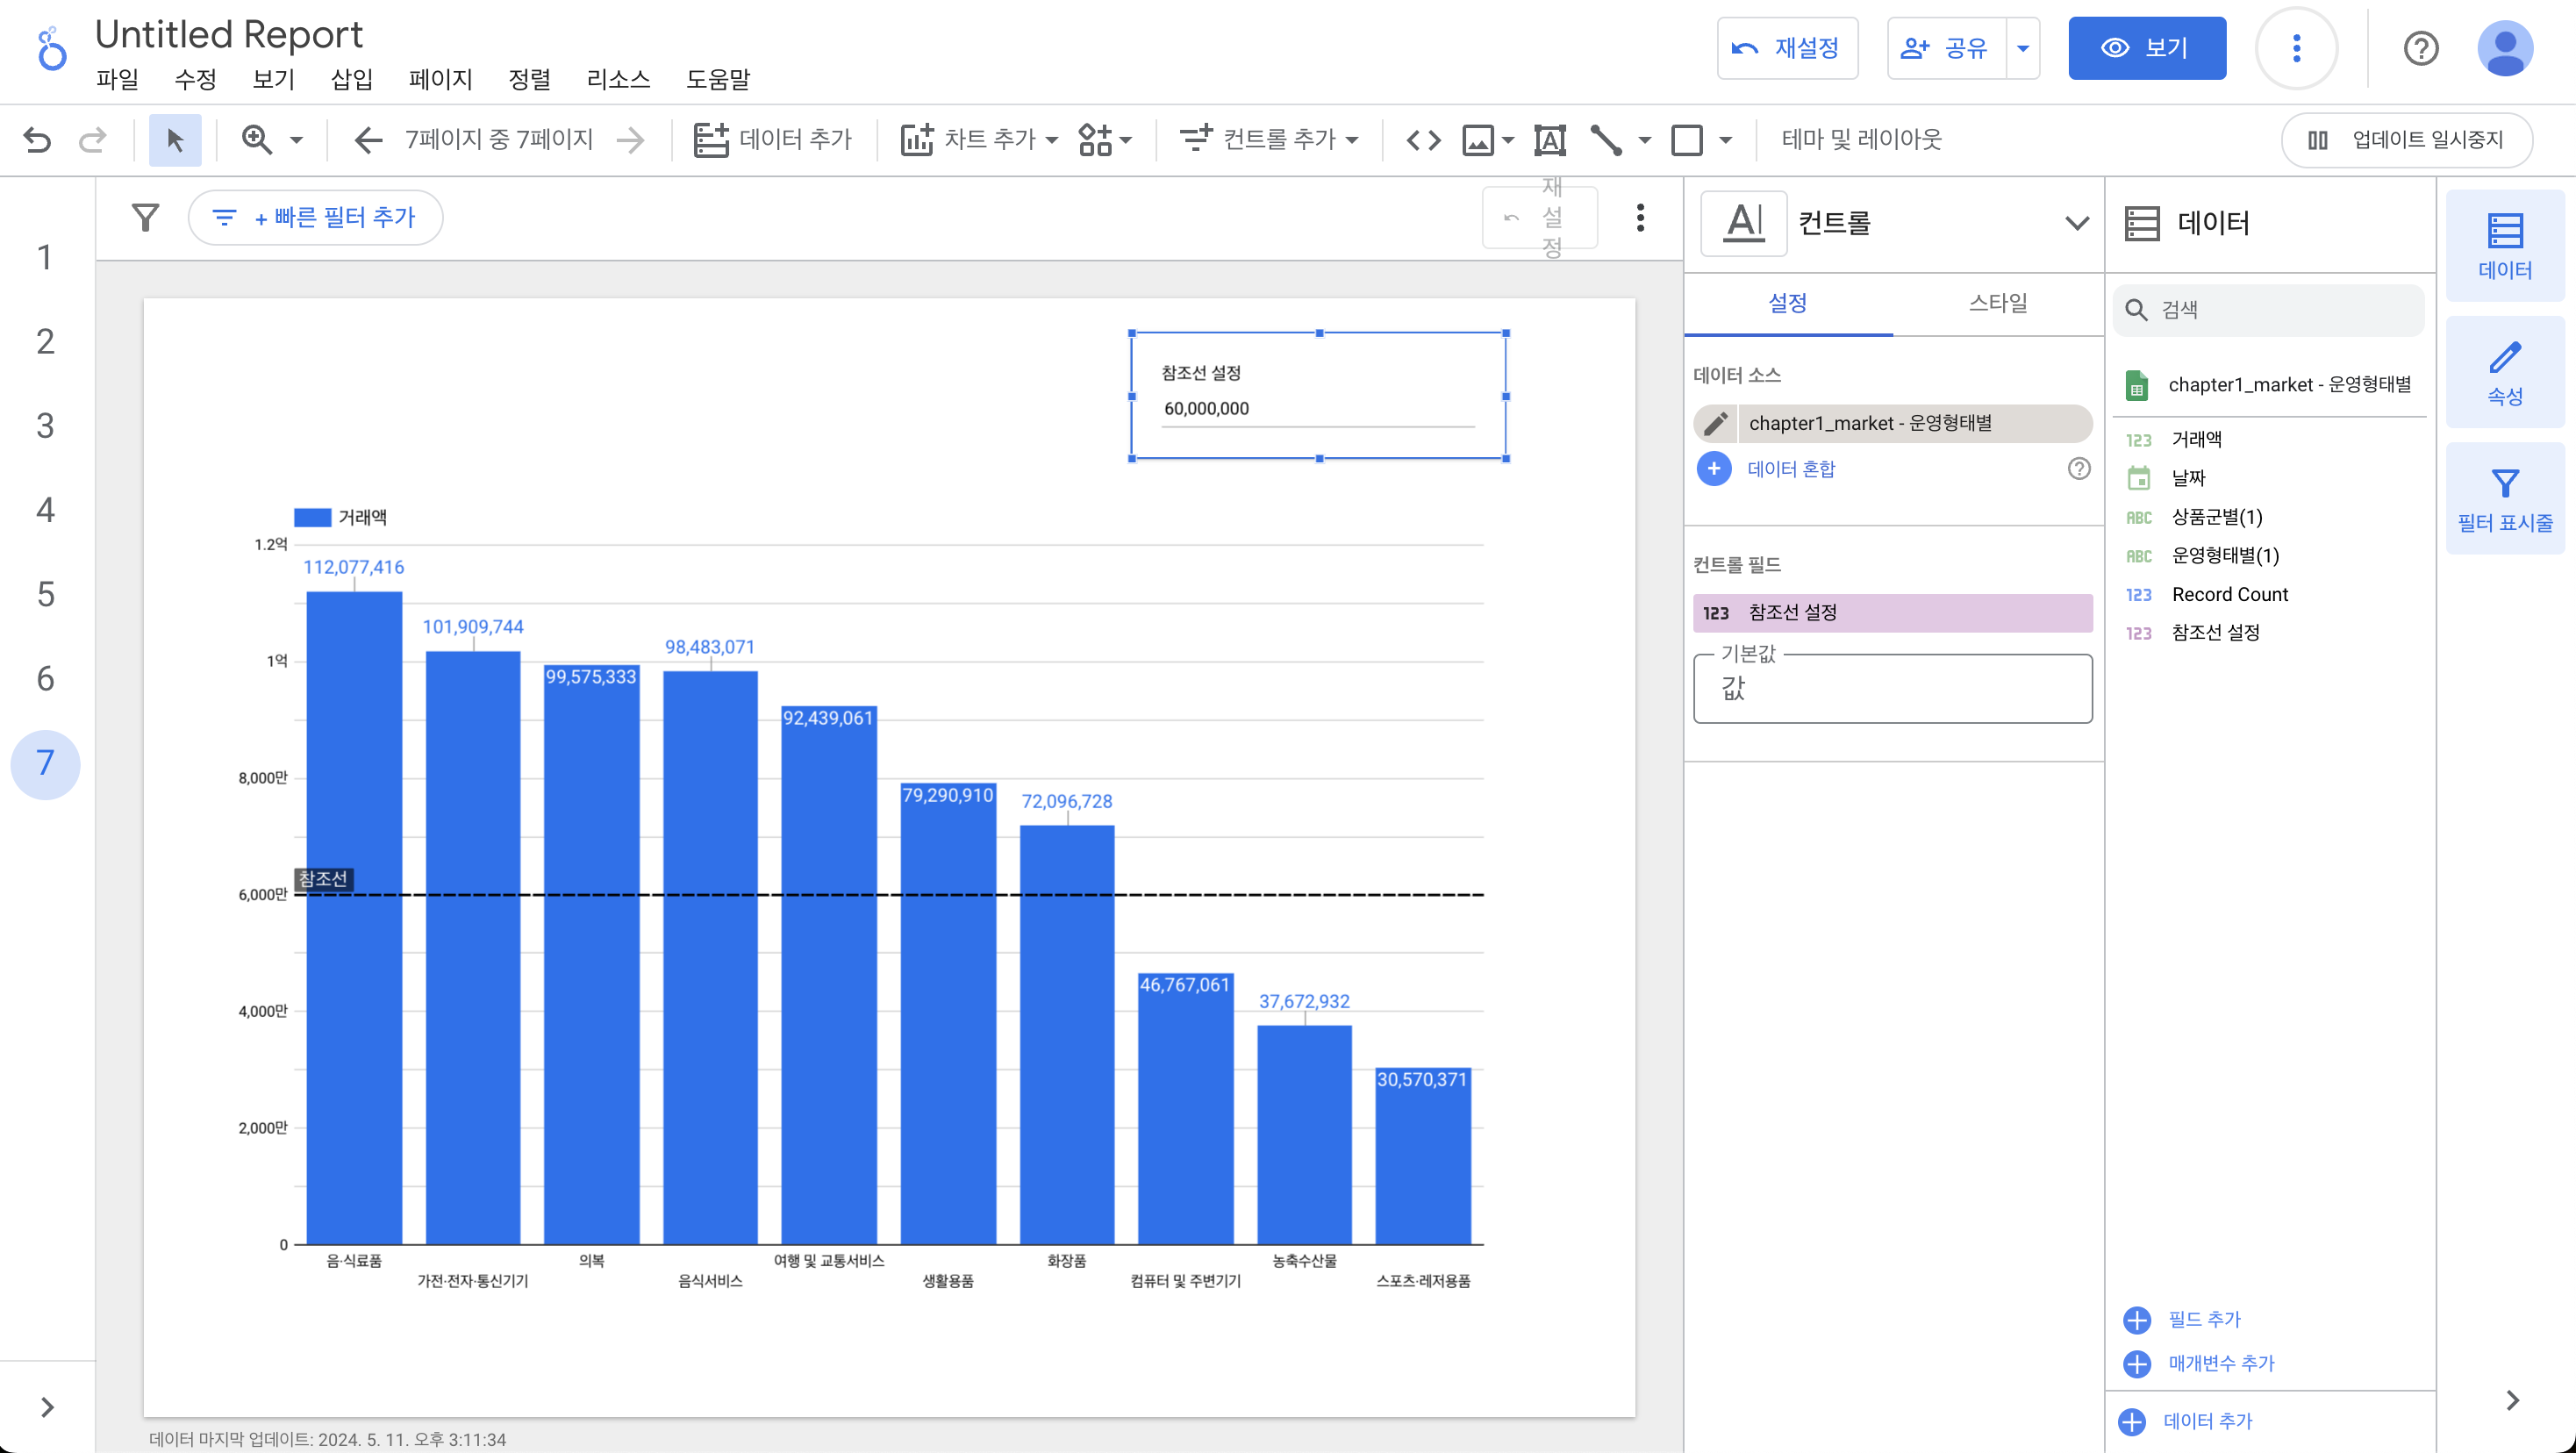Click the embed URL code icon
2576x1453 pixels.
click(1423, 139)
